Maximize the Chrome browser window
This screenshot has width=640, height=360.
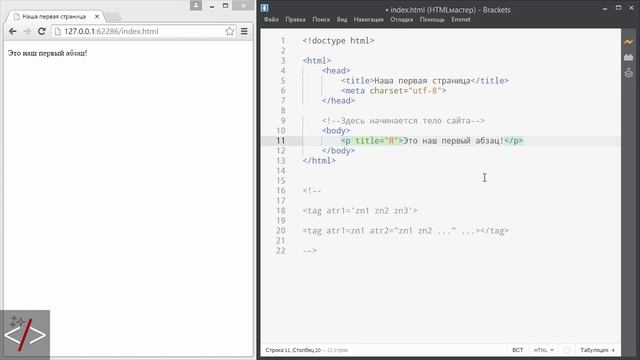tap(225, 5)
